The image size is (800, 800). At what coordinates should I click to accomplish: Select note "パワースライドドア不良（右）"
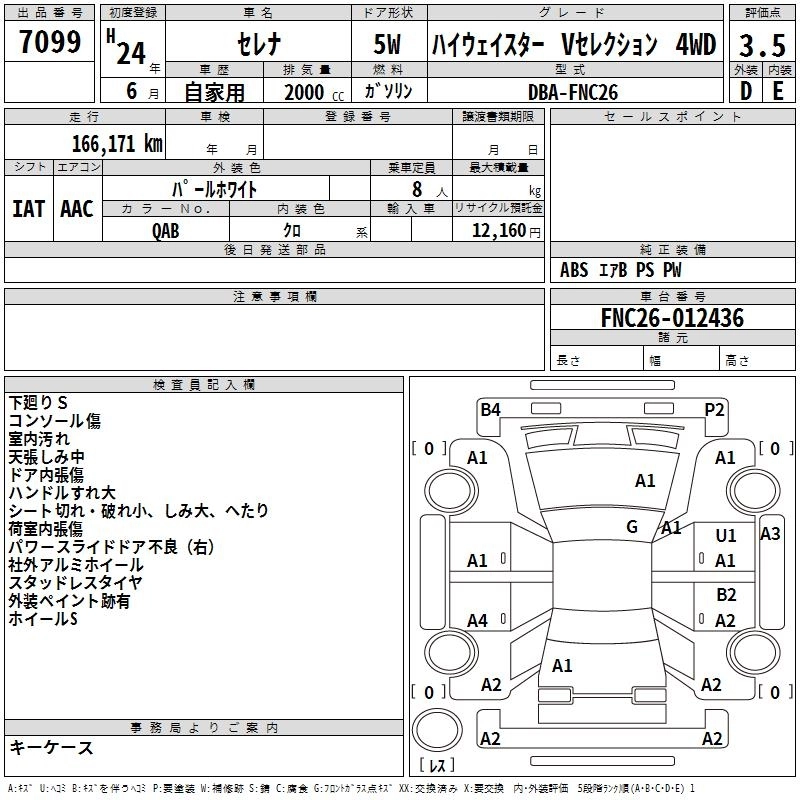pyautogui.click(x=112, y=547)
